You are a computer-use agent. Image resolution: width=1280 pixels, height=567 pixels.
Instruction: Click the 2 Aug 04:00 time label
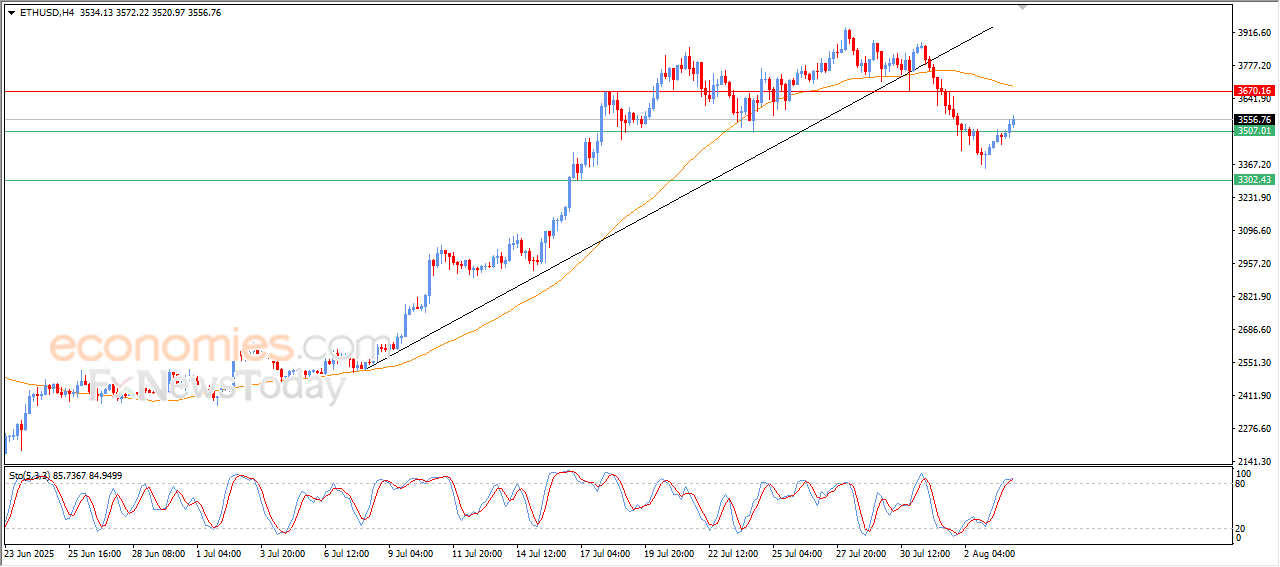[x=989, y=553]
